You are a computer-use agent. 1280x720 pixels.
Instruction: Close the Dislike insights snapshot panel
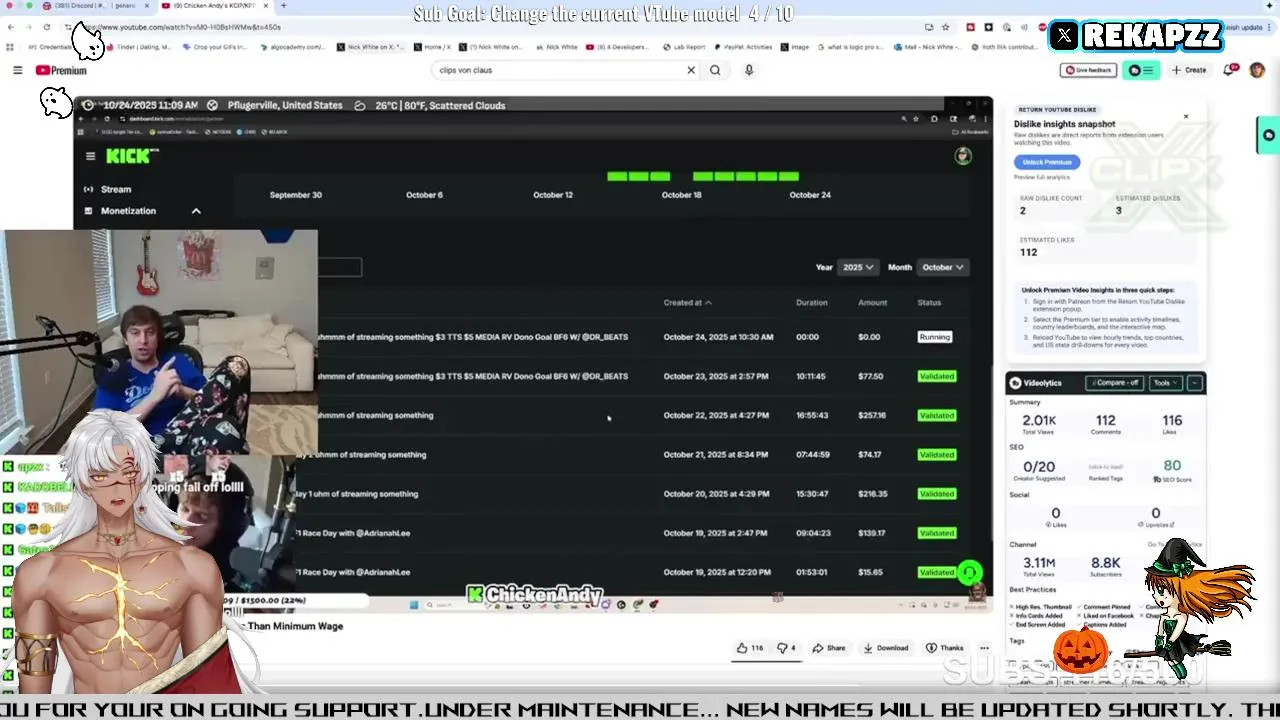(x=1186, y=117)
